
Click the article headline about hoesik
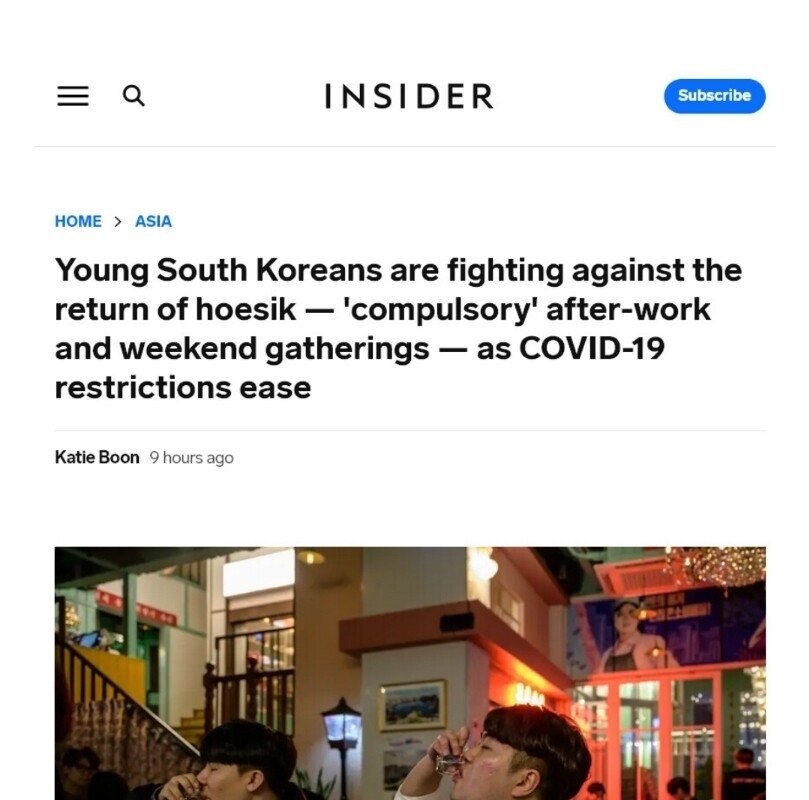(x=398, y=329)
